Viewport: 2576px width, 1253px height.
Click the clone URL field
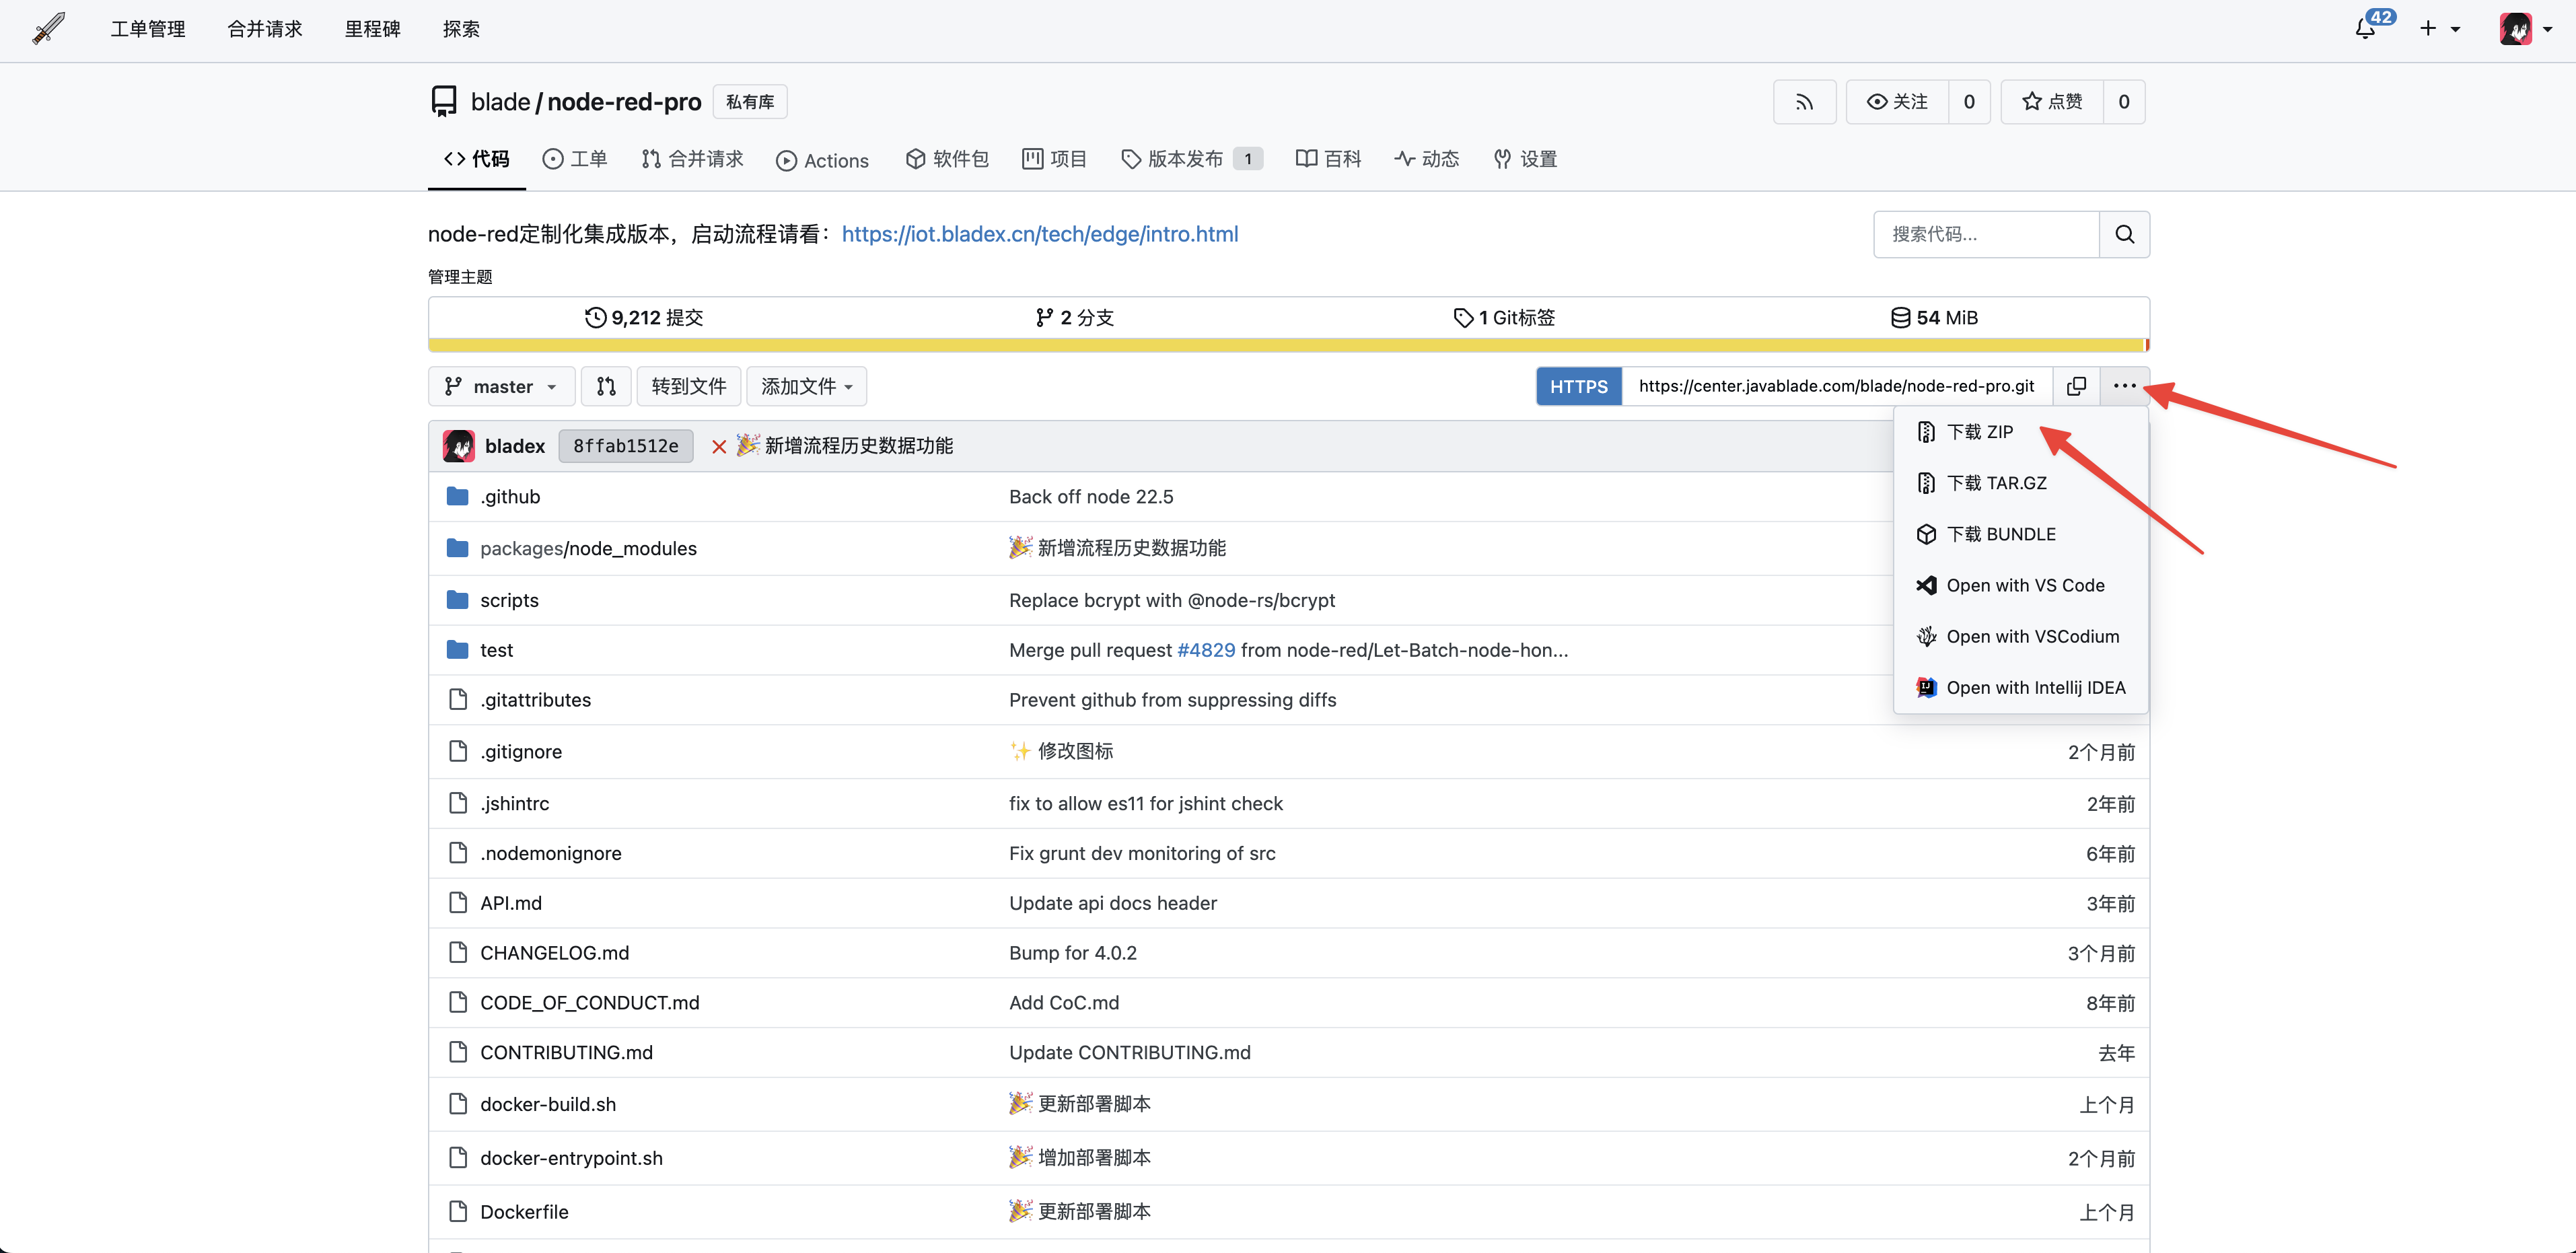click(x=1837, y=386)
